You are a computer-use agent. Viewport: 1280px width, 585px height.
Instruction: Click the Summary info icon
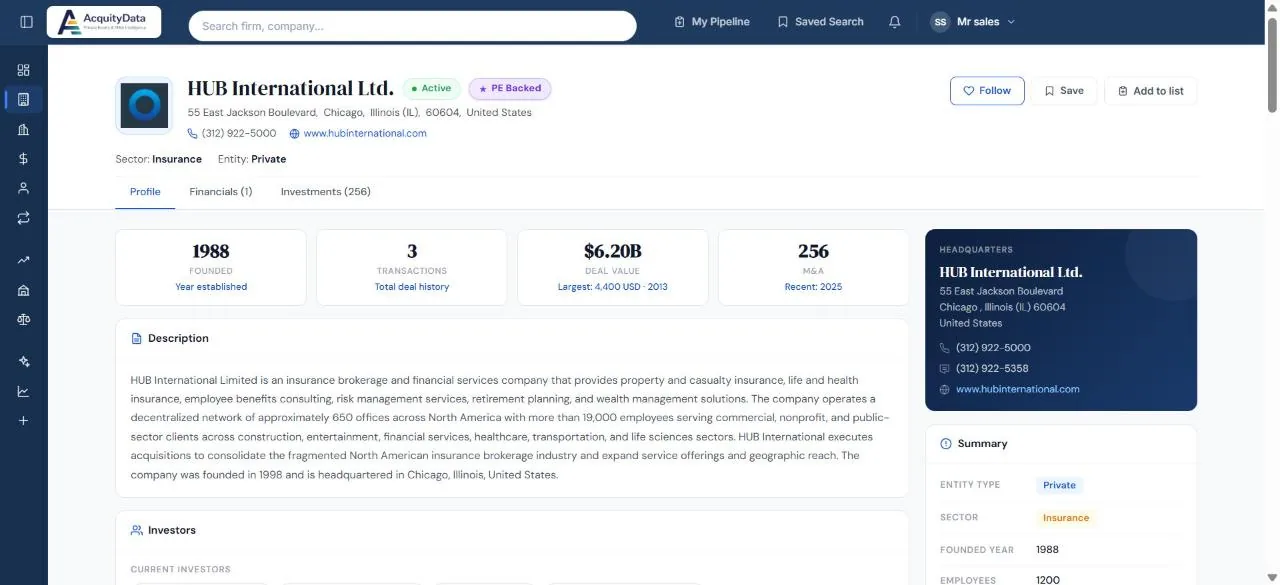point(946,444)
